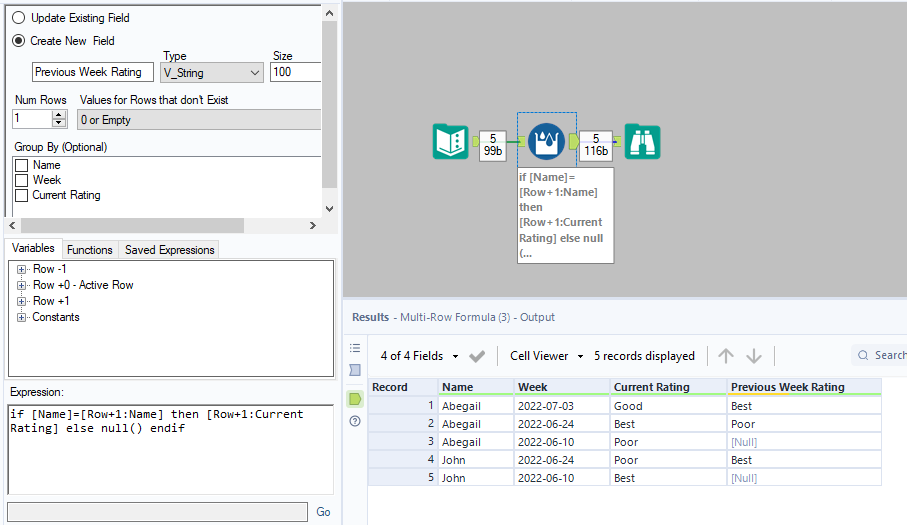Image resolution: width=907 pixels, height=525 pixels.
Task: Click the messages list icon in Results panel
Action: [x=355, y=348]
